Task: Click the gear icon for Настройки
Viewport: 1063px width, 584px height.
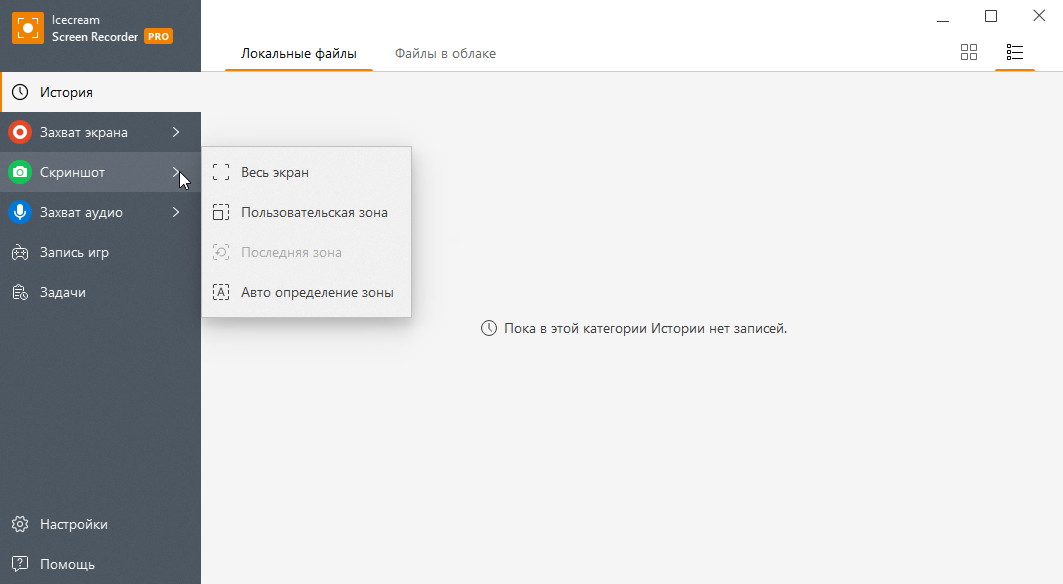Action: (20, 524)
